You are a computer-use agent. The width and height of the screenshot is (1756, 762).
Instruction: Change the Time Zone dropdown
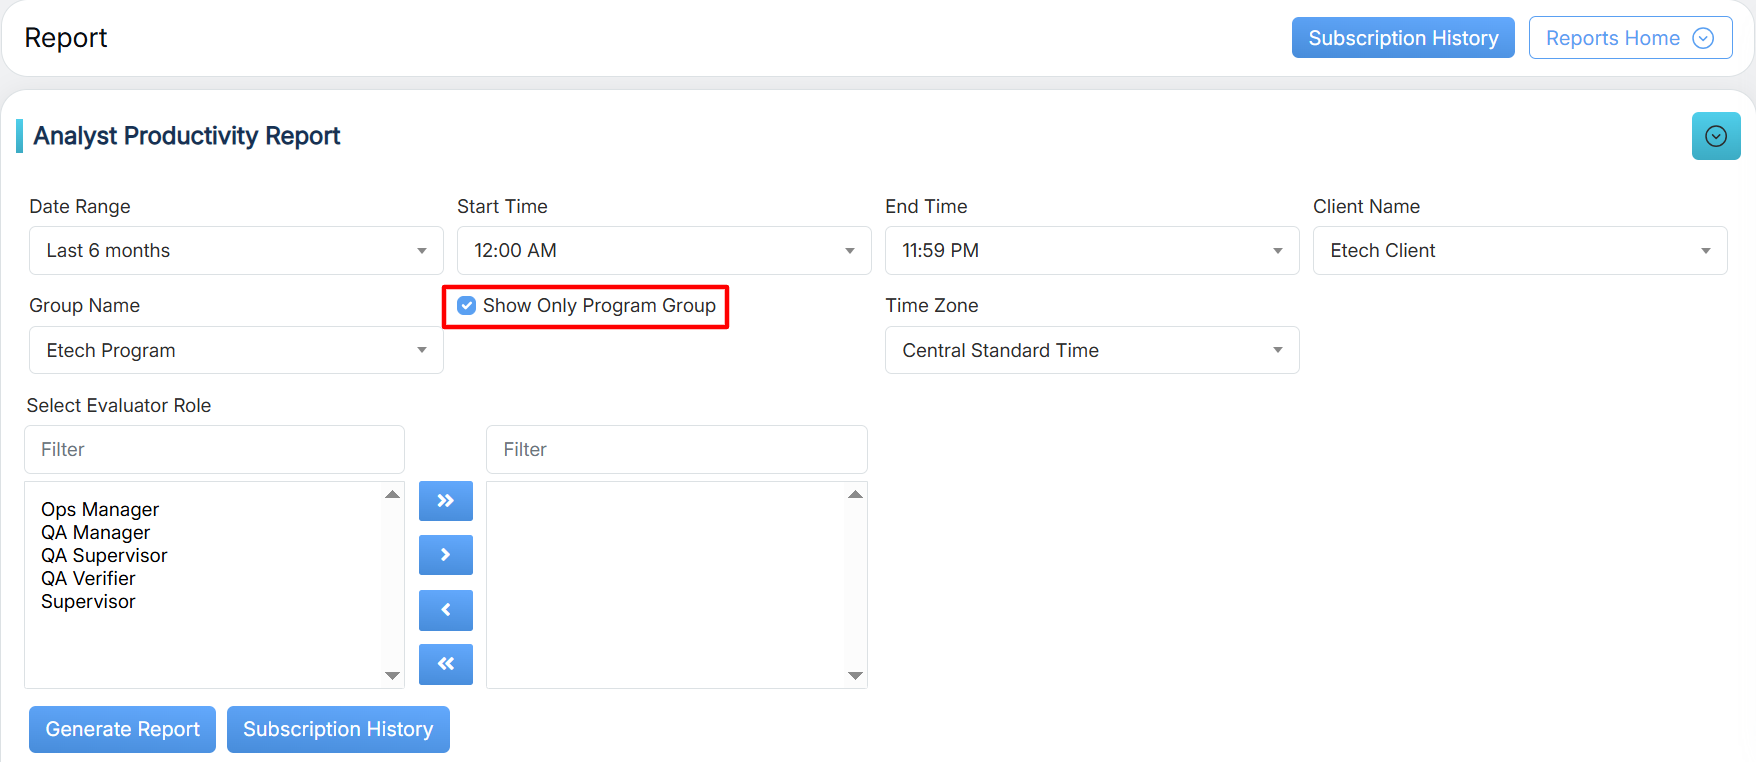[1091, 351]
